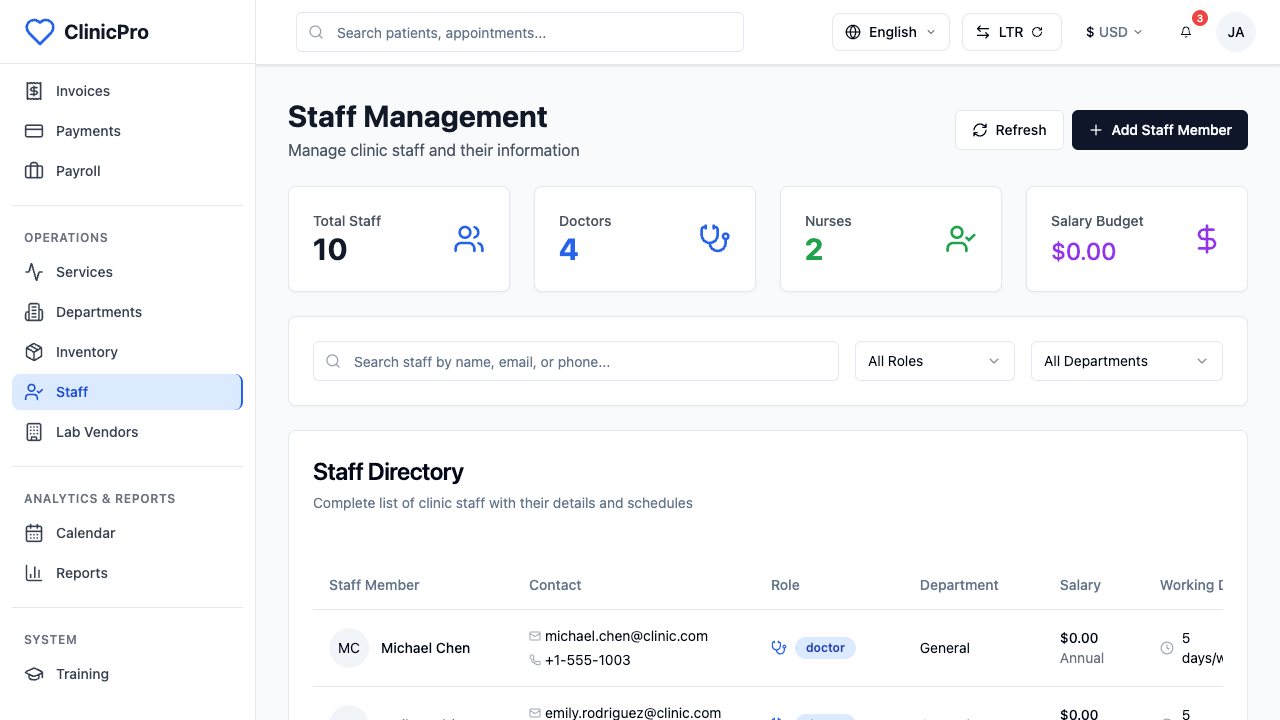Click the Invoices receipt icon
The height and width of the screenshot is (720, 1280).
[x=34, y=91]
